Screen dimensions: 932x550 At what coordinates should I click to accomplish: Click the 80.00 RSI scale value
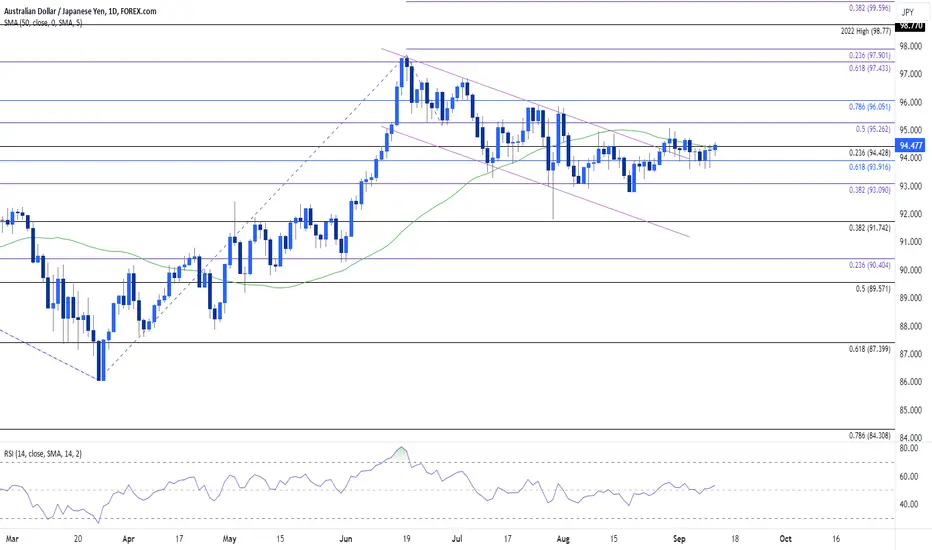[x=909, y=448]
